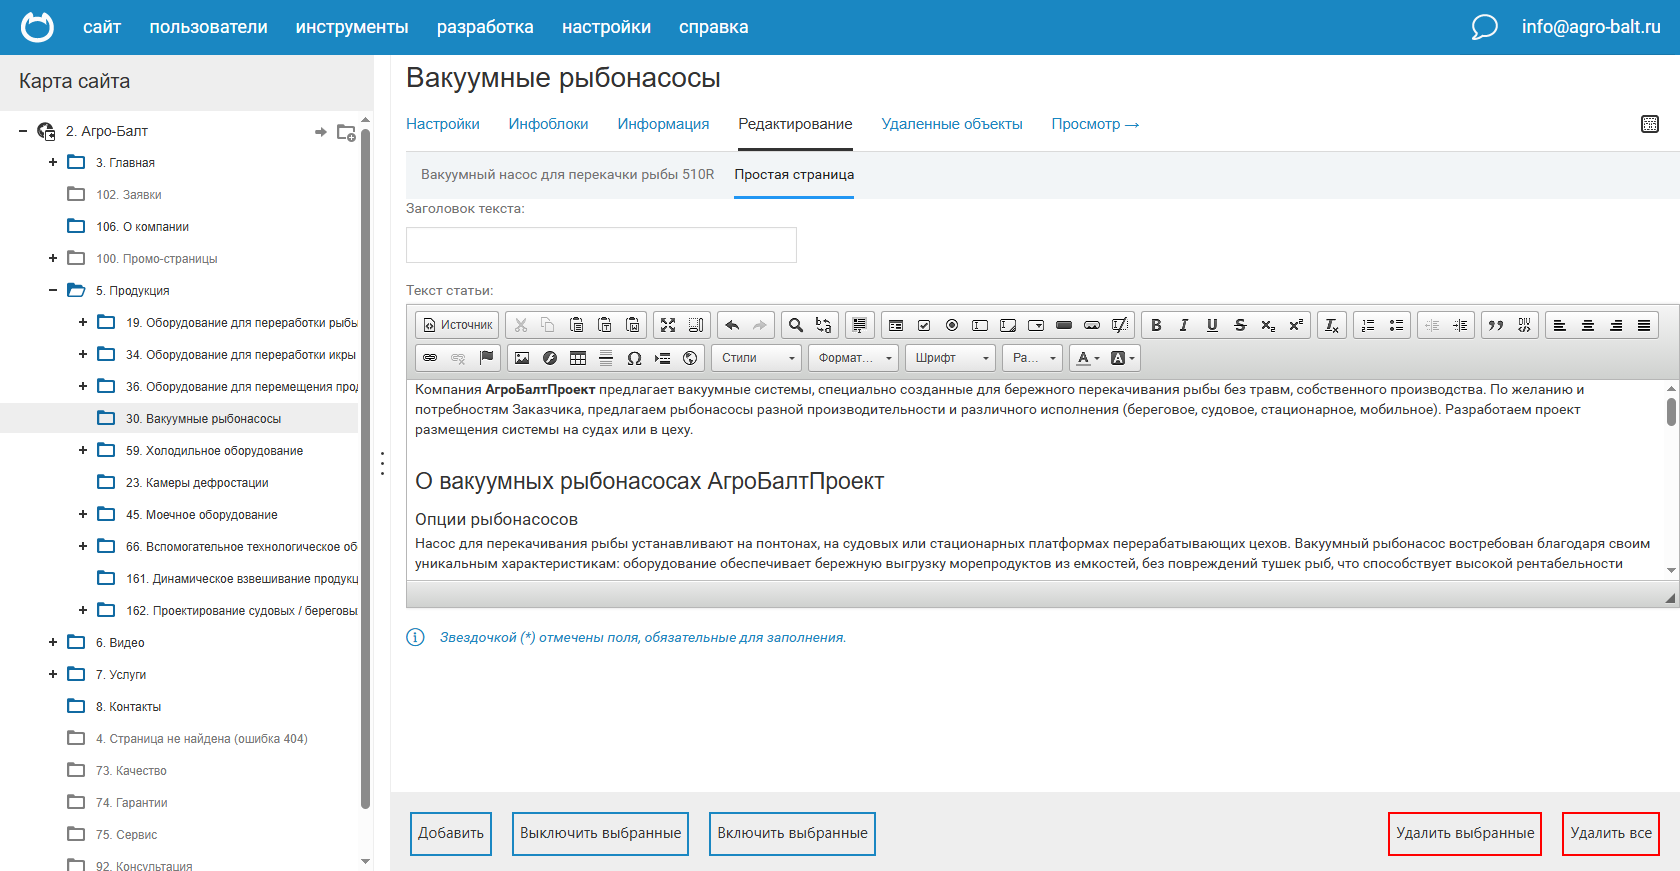Insert special character with Omega icon
The height and width of the screenshot is (871, 1680).
(x=634, y=358)
